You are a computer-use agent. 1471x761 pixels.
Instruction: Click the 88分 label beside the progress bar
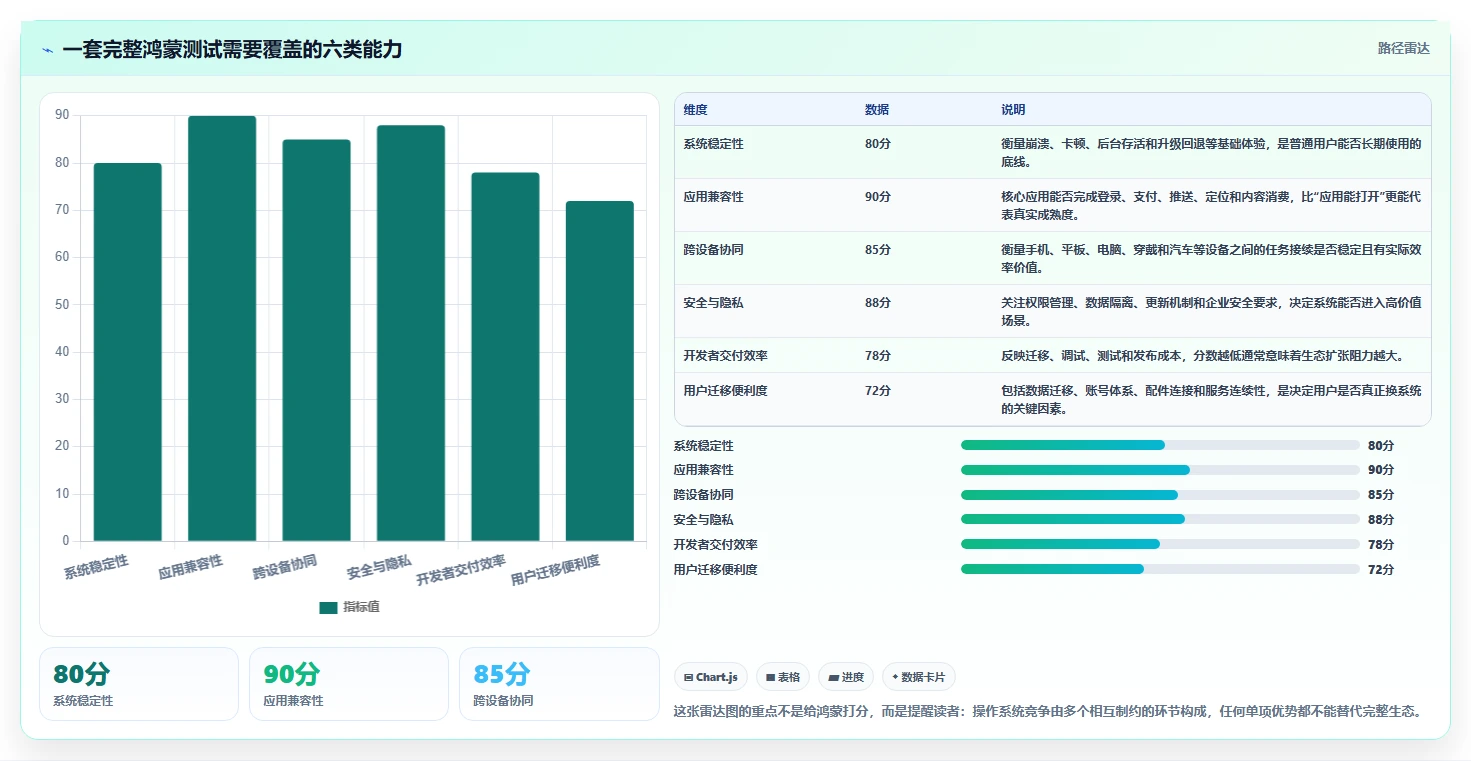[x=1381, y=520]
